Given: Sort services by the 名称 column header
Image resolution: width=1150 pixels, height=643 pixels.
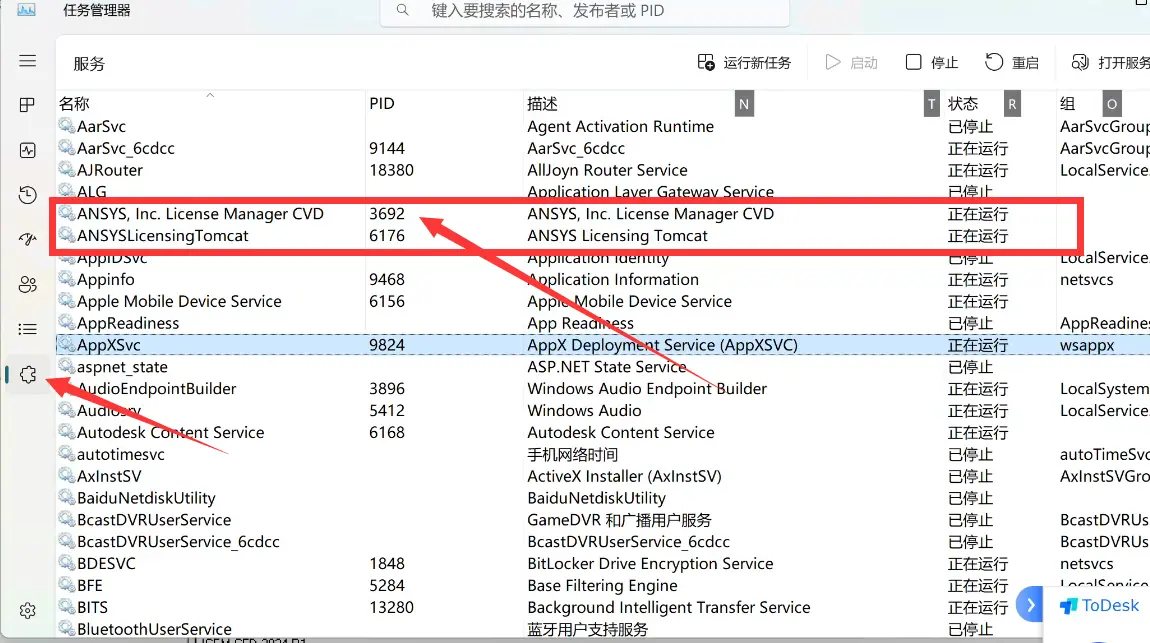Looking at the screenshot, I should point(74,103).
